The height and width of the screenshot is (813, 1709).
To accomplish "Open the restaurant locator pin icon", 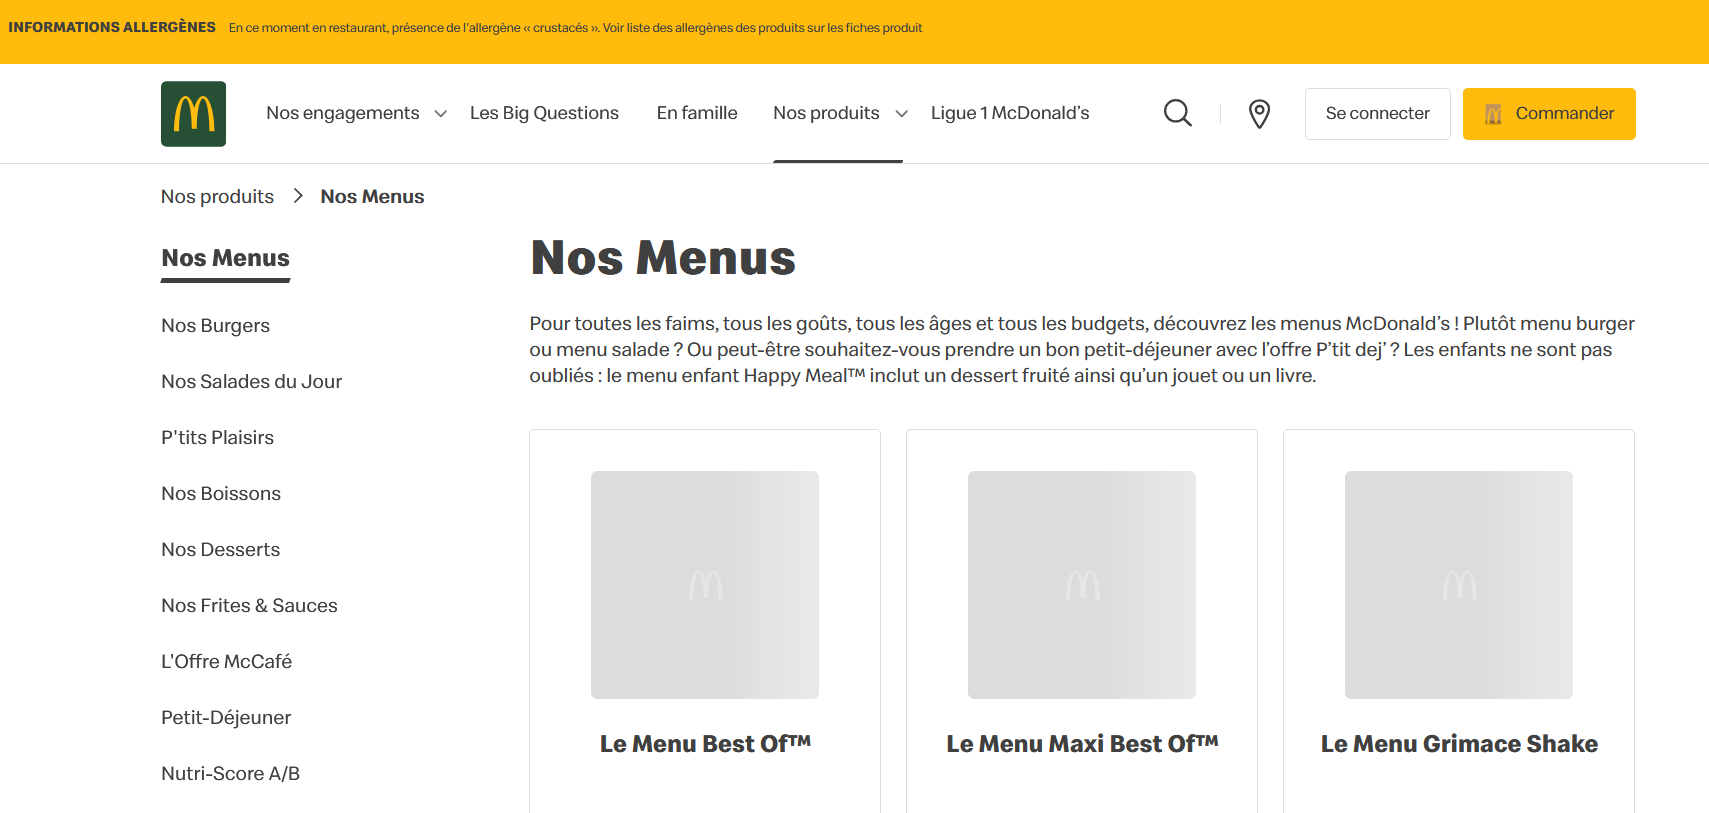I will pos(1260,114).
